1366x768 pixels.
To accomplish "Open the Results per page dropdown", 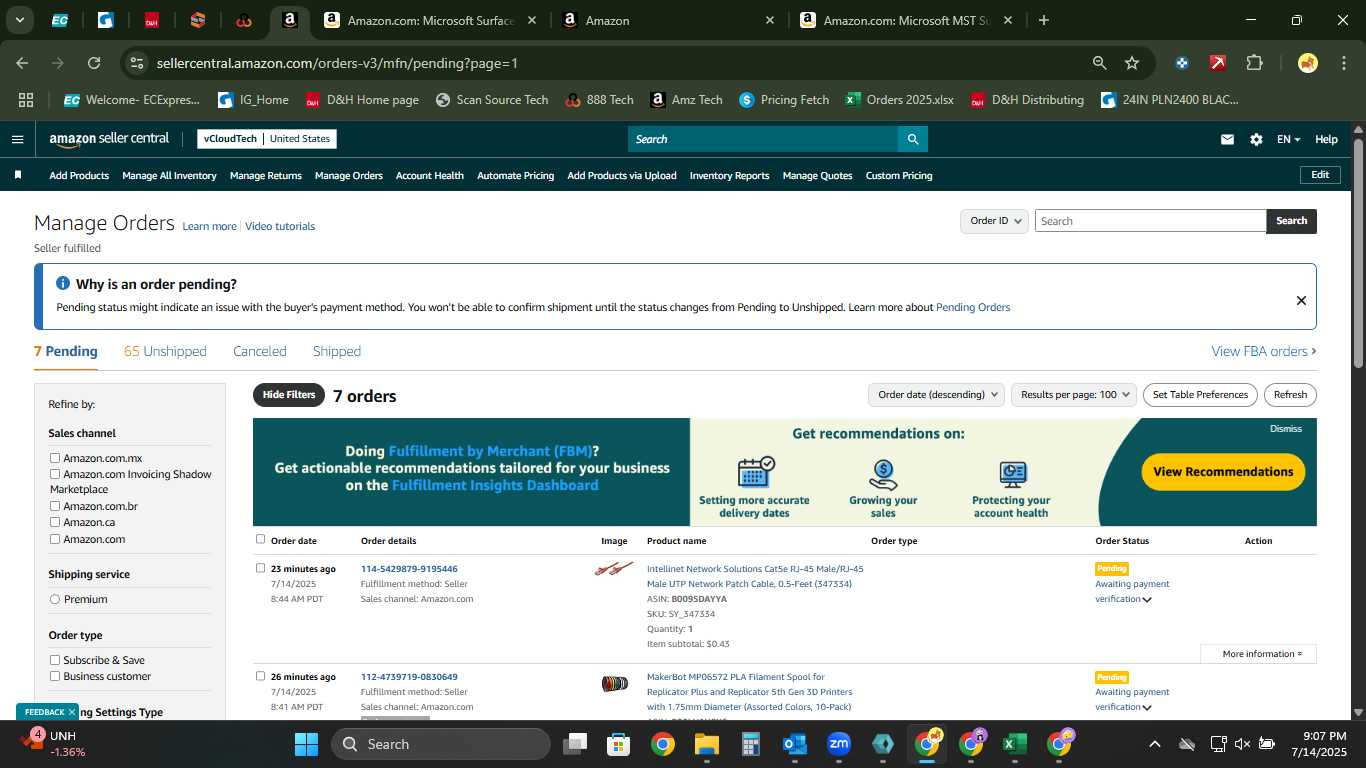I will pos(1074,395).
